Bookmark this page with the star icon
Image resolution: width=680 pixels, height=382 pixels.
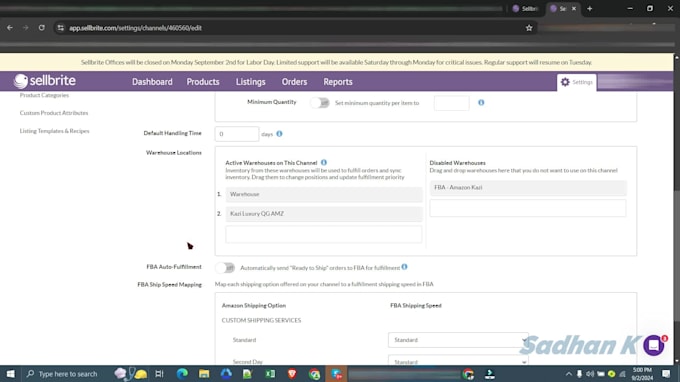tap(529, 28)
